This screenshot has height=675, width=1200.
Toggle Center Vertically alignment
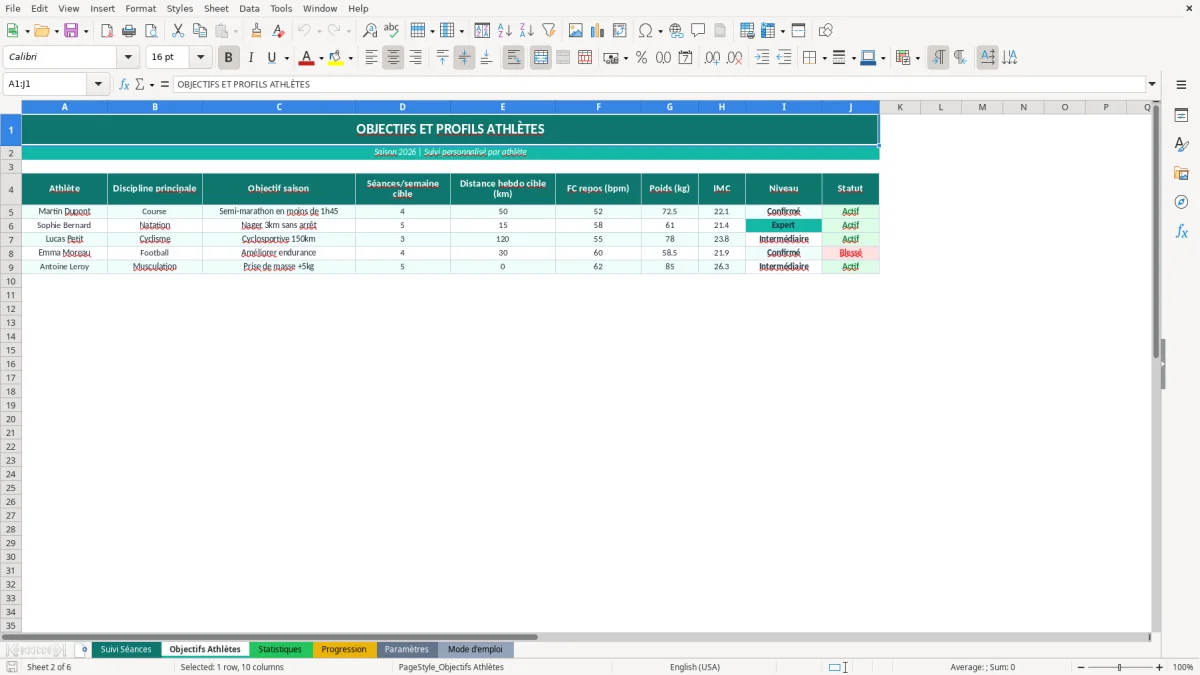[x=464, y=58]
